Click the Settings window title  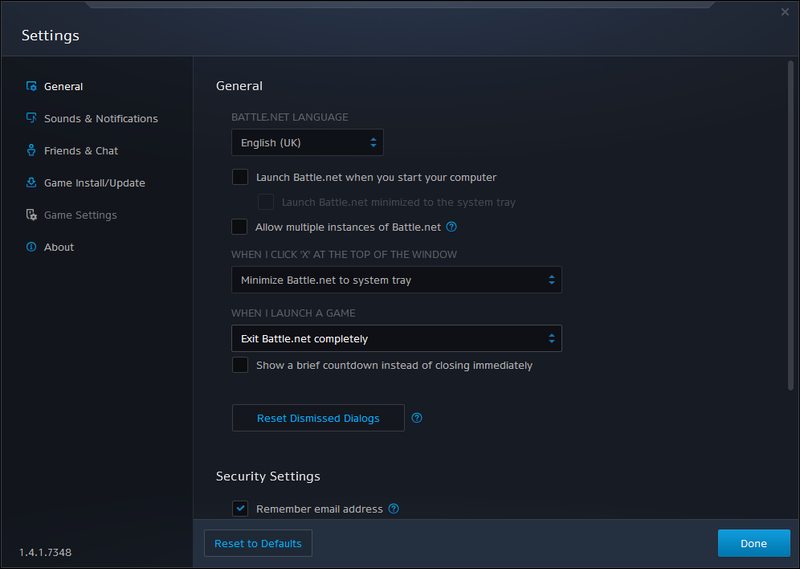coord(50,35)
